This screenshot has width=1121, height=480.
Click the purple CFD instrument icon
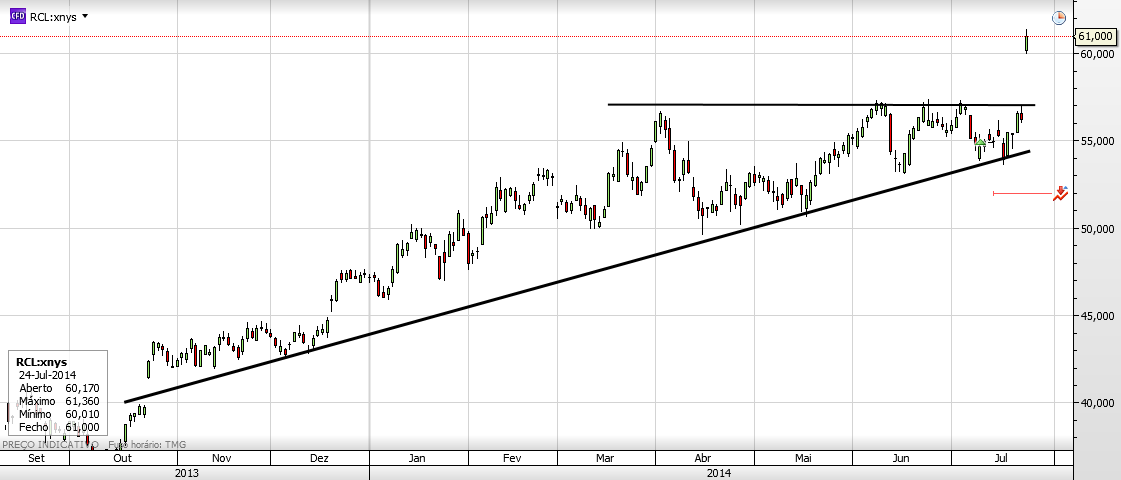coord(18,16)
